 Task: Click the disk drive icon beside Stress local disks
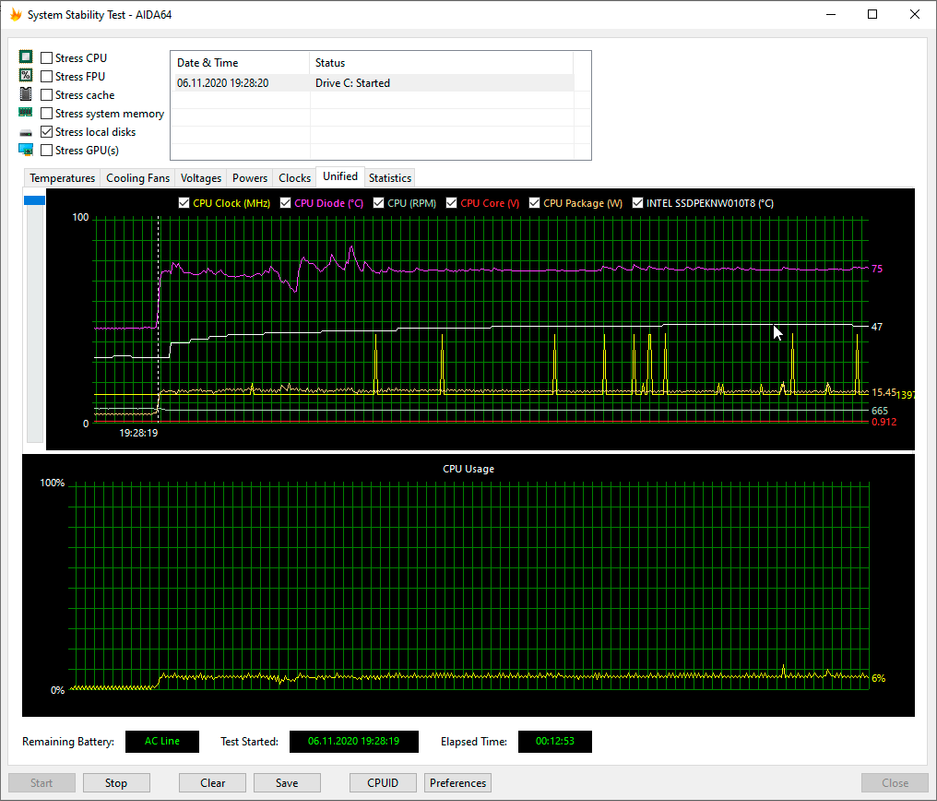pos(26,133)
